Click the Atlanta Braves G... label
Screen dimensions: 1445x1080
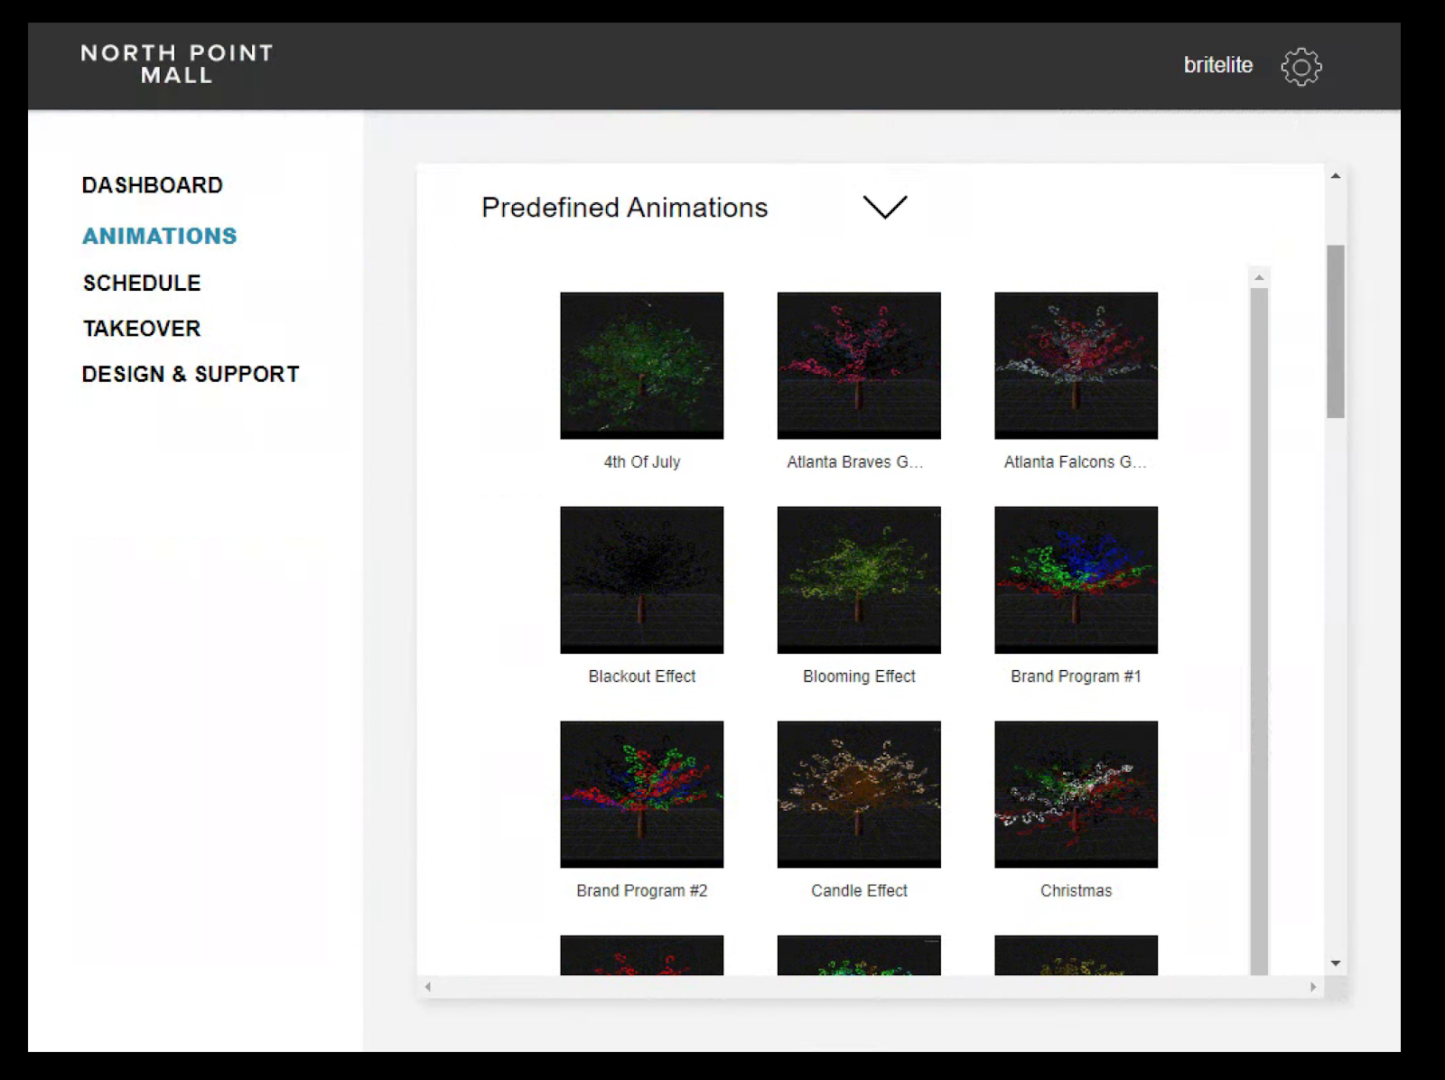coord(855,462)
